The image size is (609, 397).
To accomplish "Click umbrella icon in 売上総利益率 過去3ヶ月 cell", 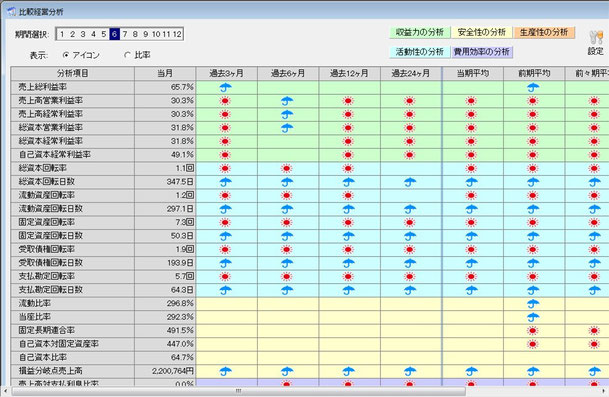I will [x=226, y=87].
